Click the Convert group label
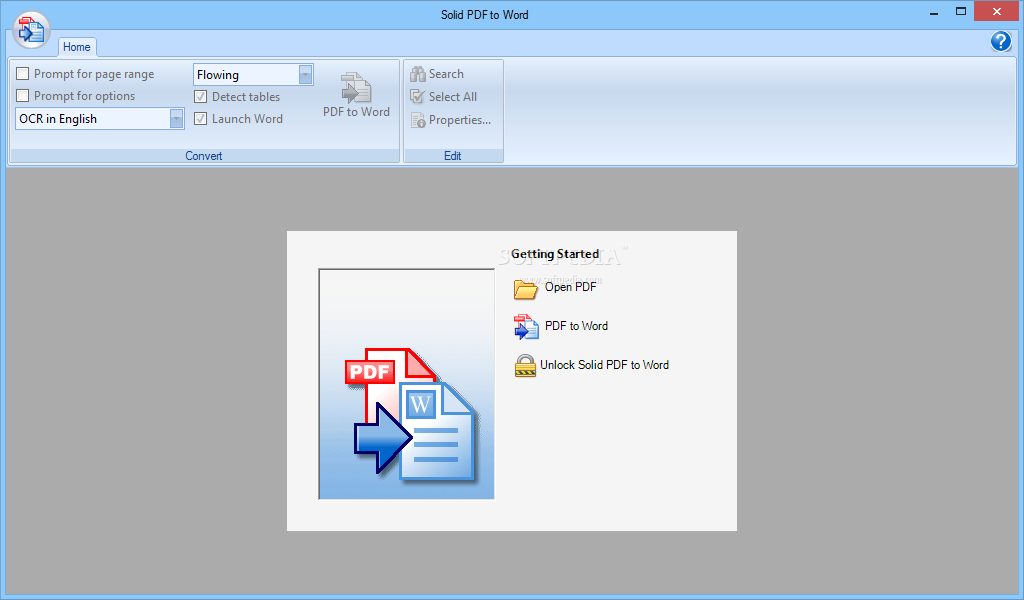The height and width of the screenshot is (600, 1024). click(204, 156)
